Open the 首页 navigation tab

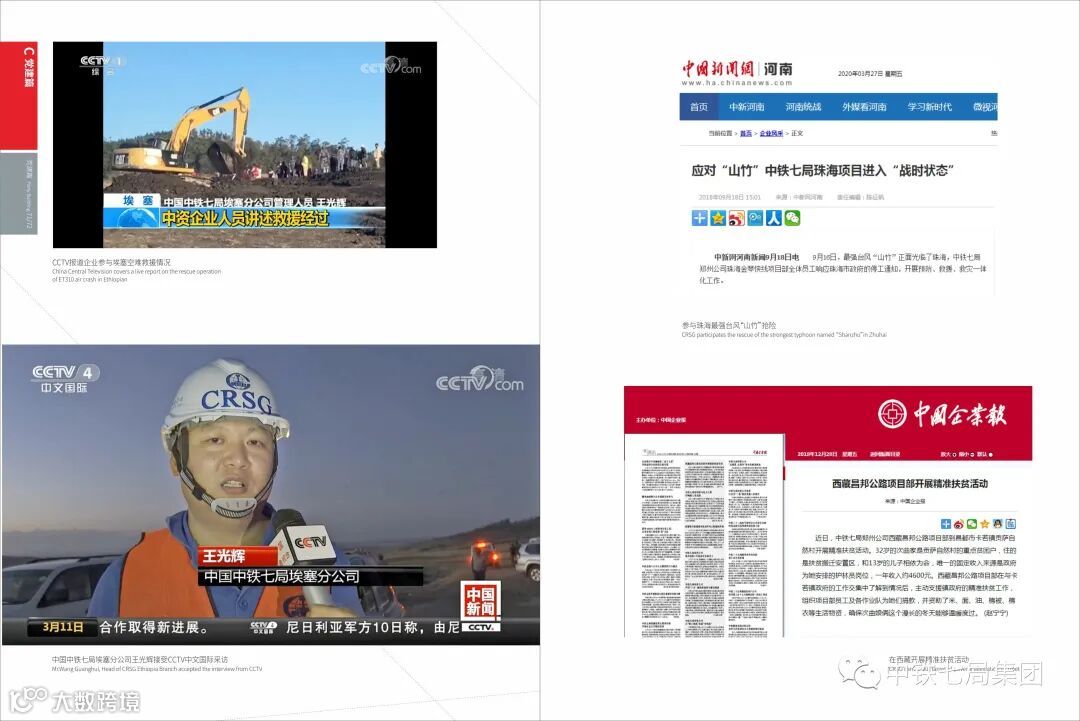point(698,107)
